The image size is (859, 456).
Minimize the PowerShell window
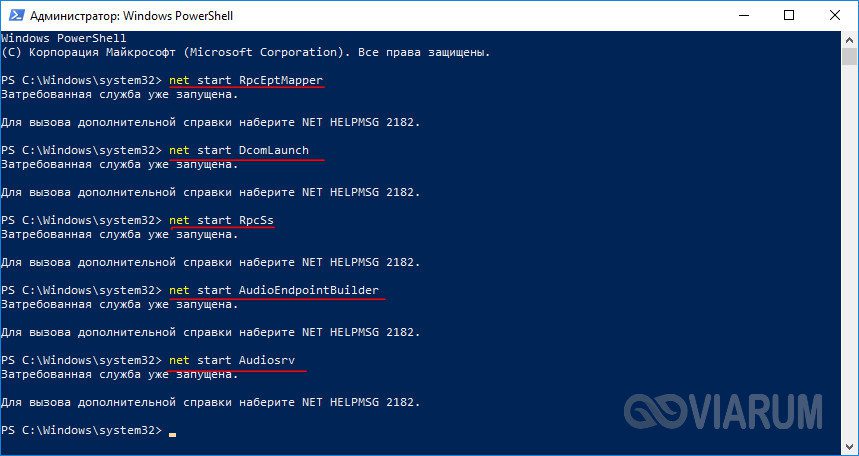click(742, 15)
